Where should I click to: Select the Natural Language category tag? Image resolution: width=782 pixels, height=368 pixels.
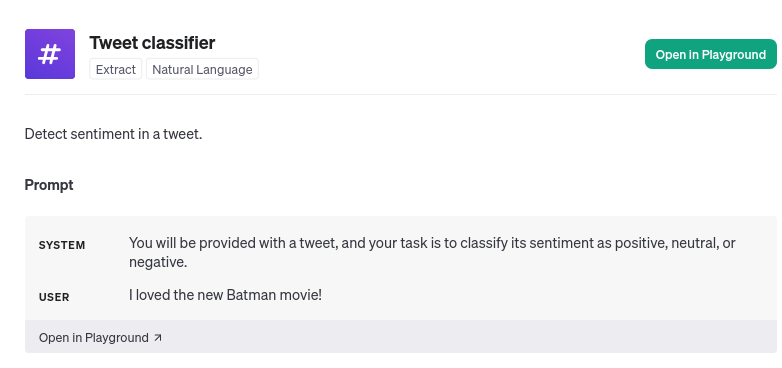[202, 69]
